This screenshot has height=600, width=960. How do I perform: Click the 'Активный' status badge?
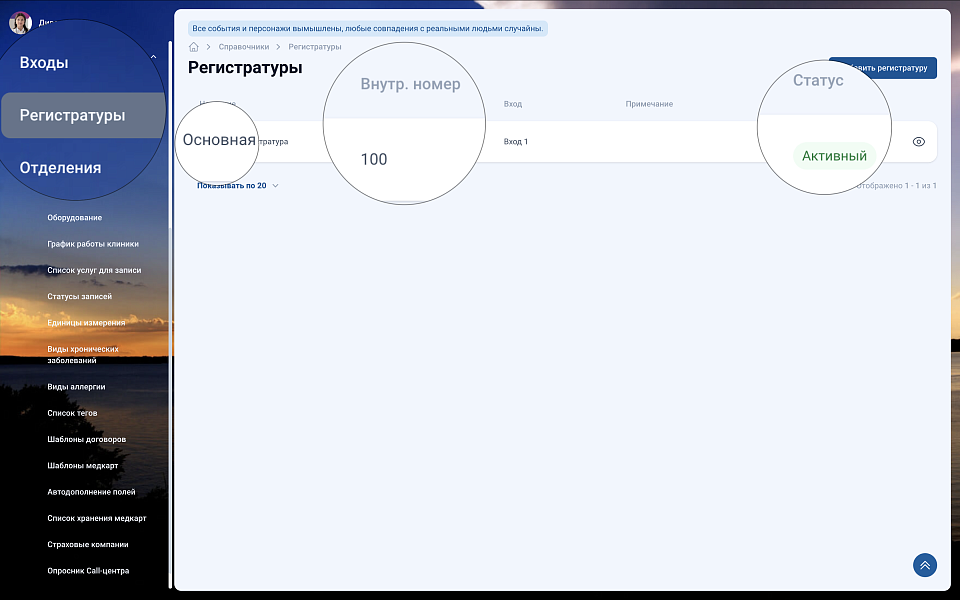point(834,156)
